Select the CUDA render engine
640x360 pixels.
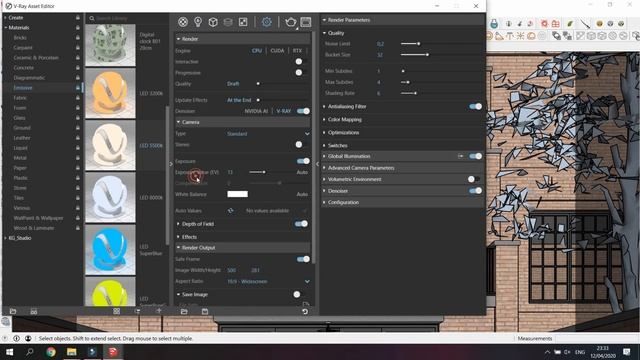pyautogui.click(x=278, y=51)
